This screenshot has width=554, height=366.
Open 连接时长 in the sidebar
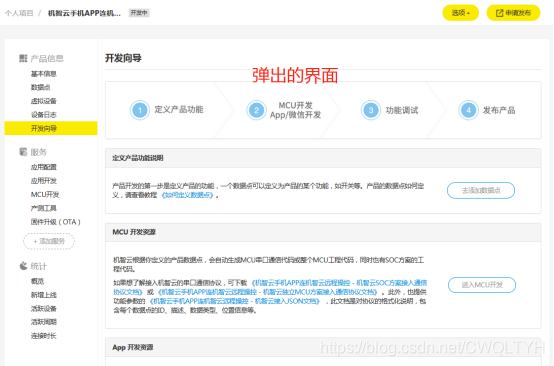(43, 336)
